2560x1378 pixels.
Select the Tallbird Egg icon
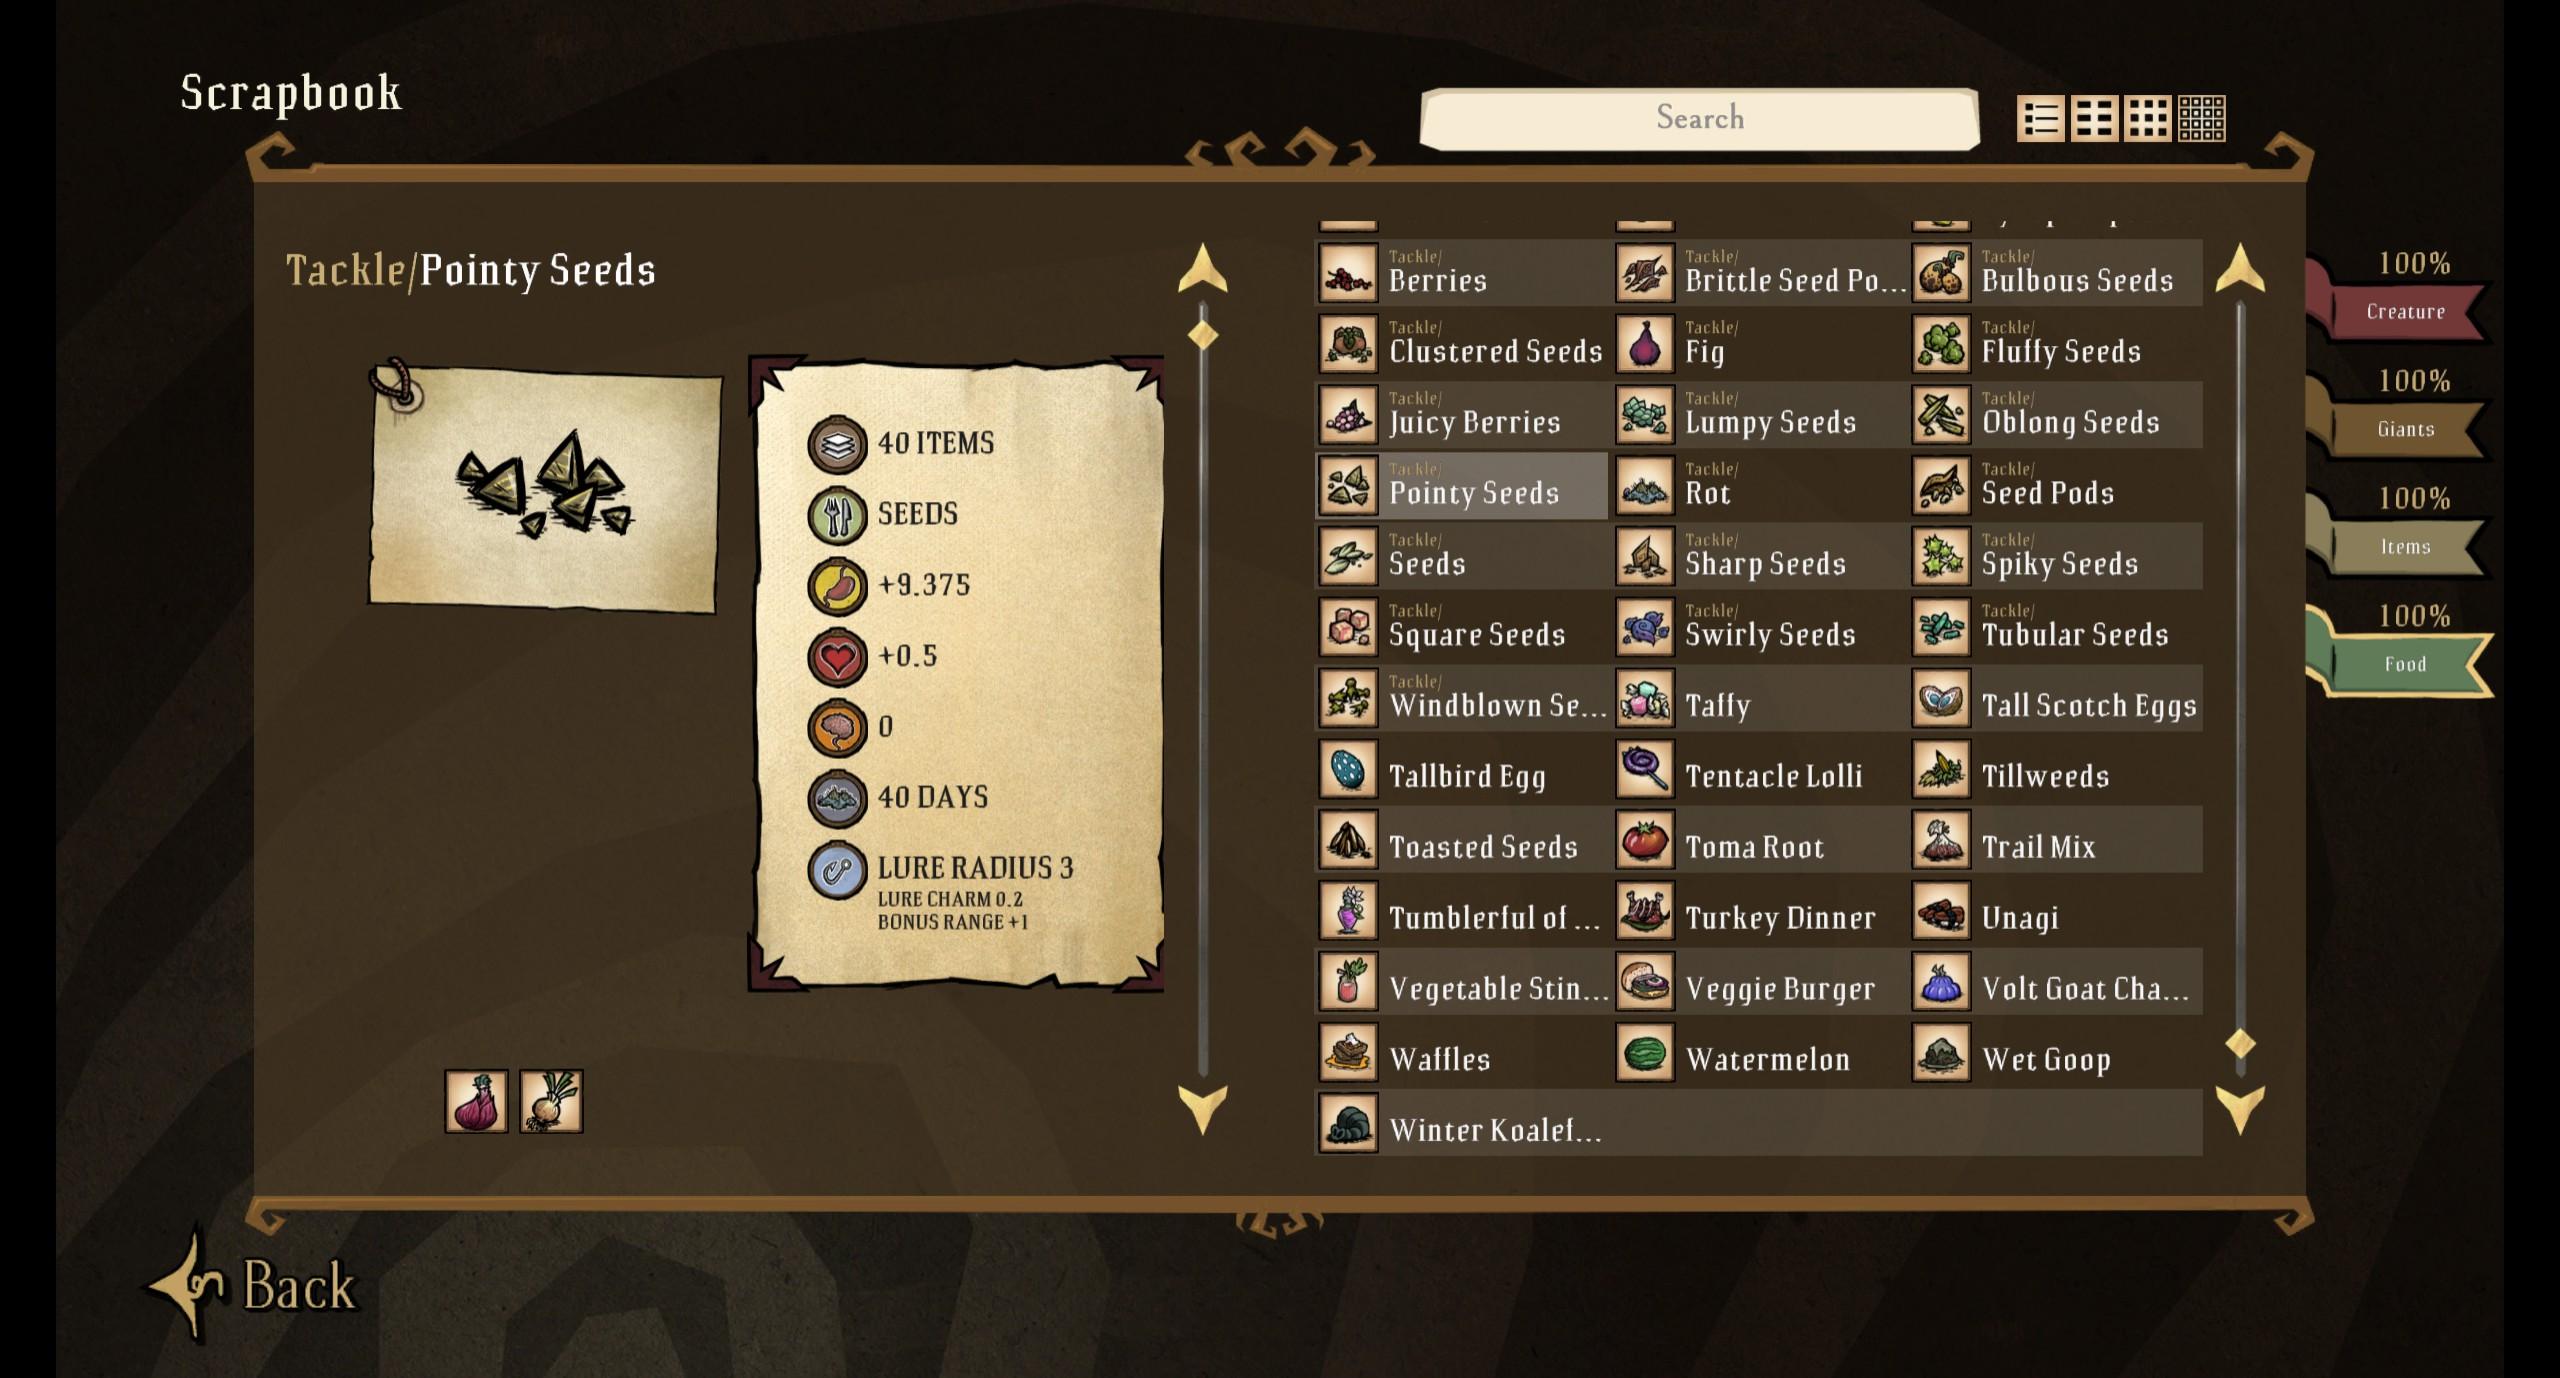pos(1348,769)
